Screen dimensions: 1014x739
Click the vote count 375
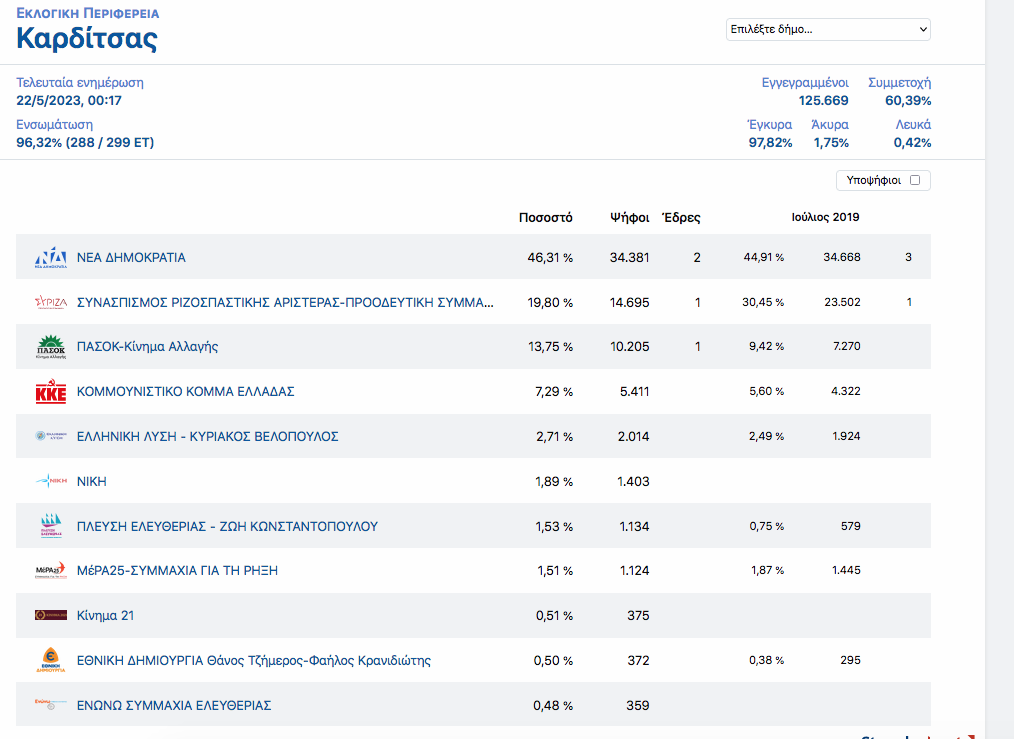coord(638,616)
